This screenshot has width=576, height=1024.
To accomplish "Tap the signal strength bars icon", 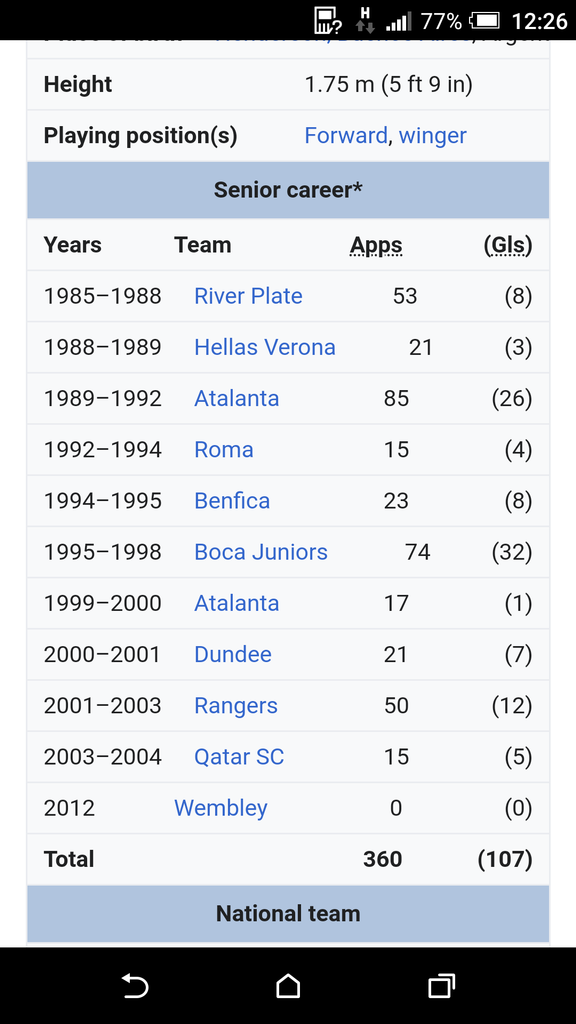I will (x=399, y=22).
